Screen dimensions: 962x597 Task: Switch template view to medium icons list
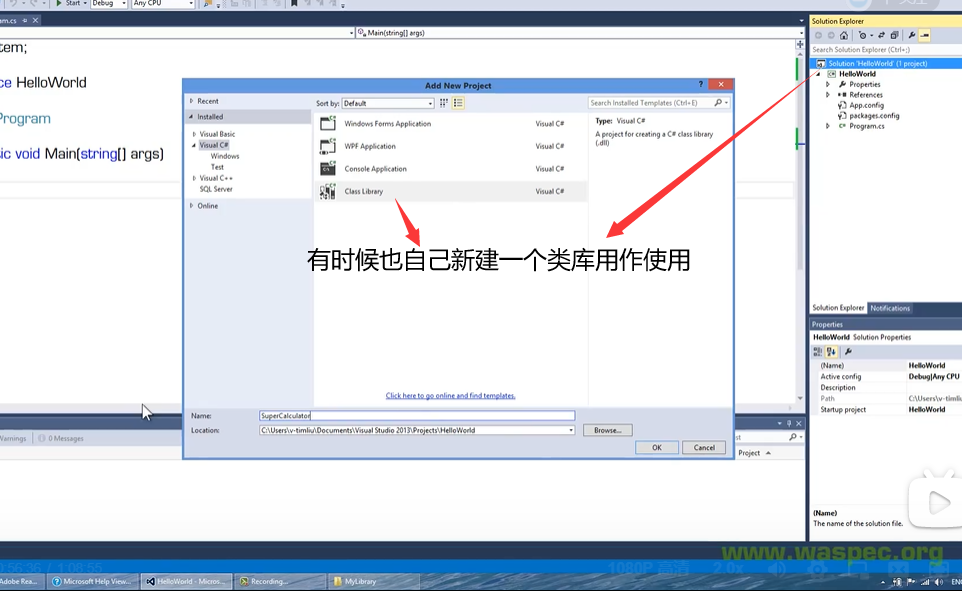(458, 103)
